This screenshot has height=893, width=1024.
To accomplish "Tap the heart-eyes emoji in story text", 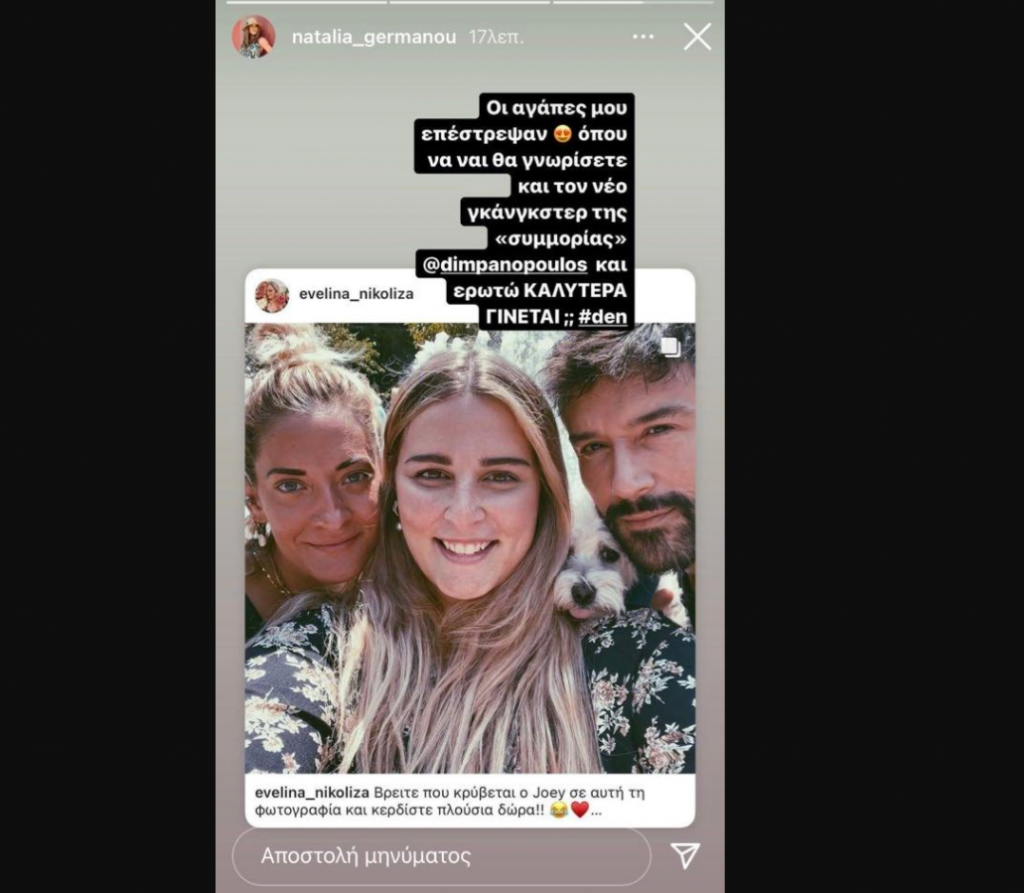I will 562,134.
